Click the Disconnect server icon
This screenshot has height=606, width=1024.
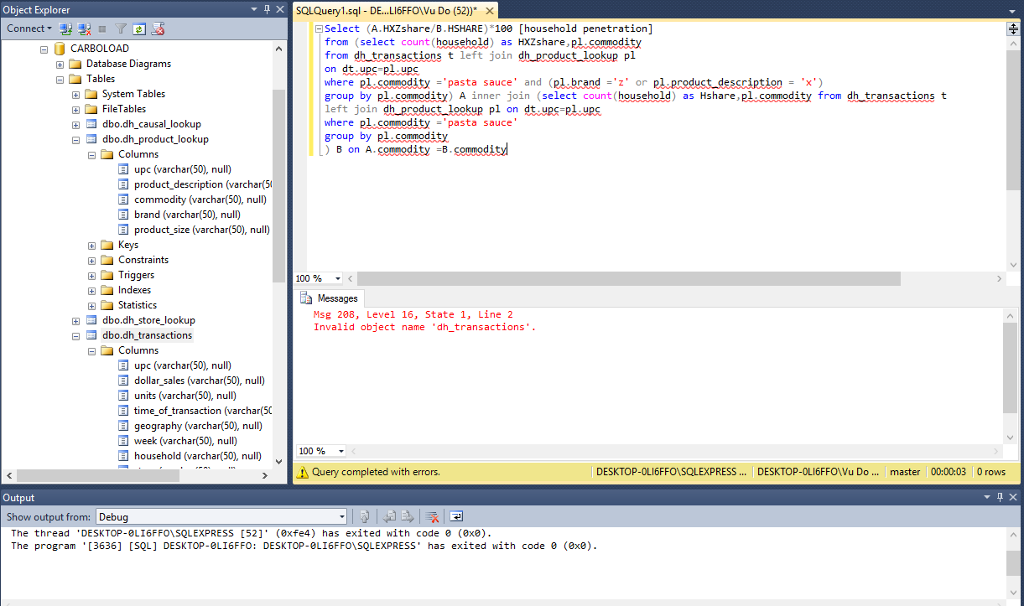(x=84, y=28)
